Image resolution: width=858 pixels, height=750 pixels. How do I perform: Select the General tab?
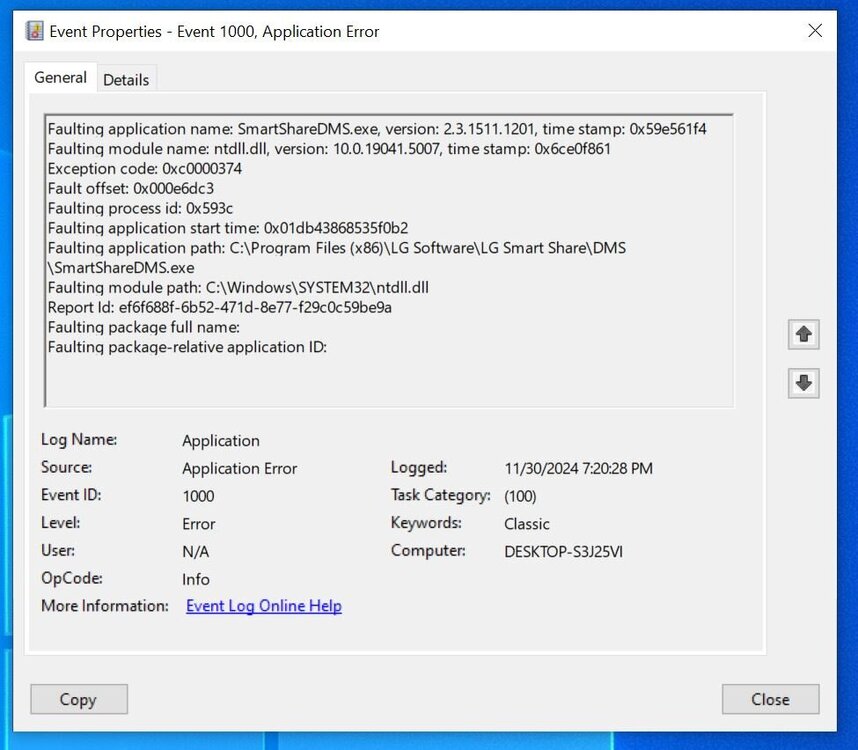tap(60, 78)
